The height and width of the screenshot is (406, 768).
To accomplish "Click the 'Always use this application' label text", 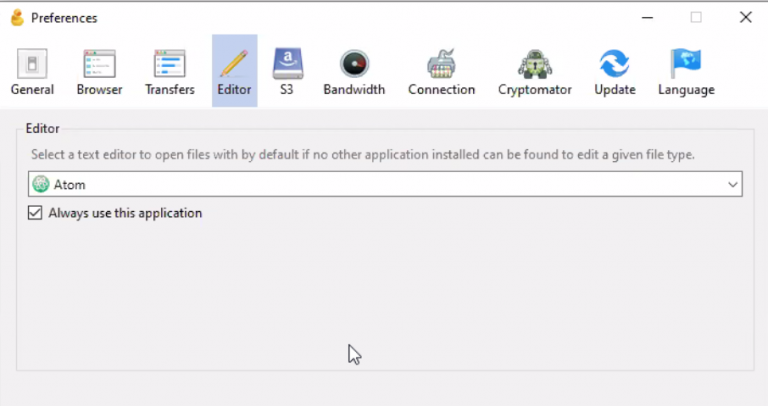I will pos(125,213).
